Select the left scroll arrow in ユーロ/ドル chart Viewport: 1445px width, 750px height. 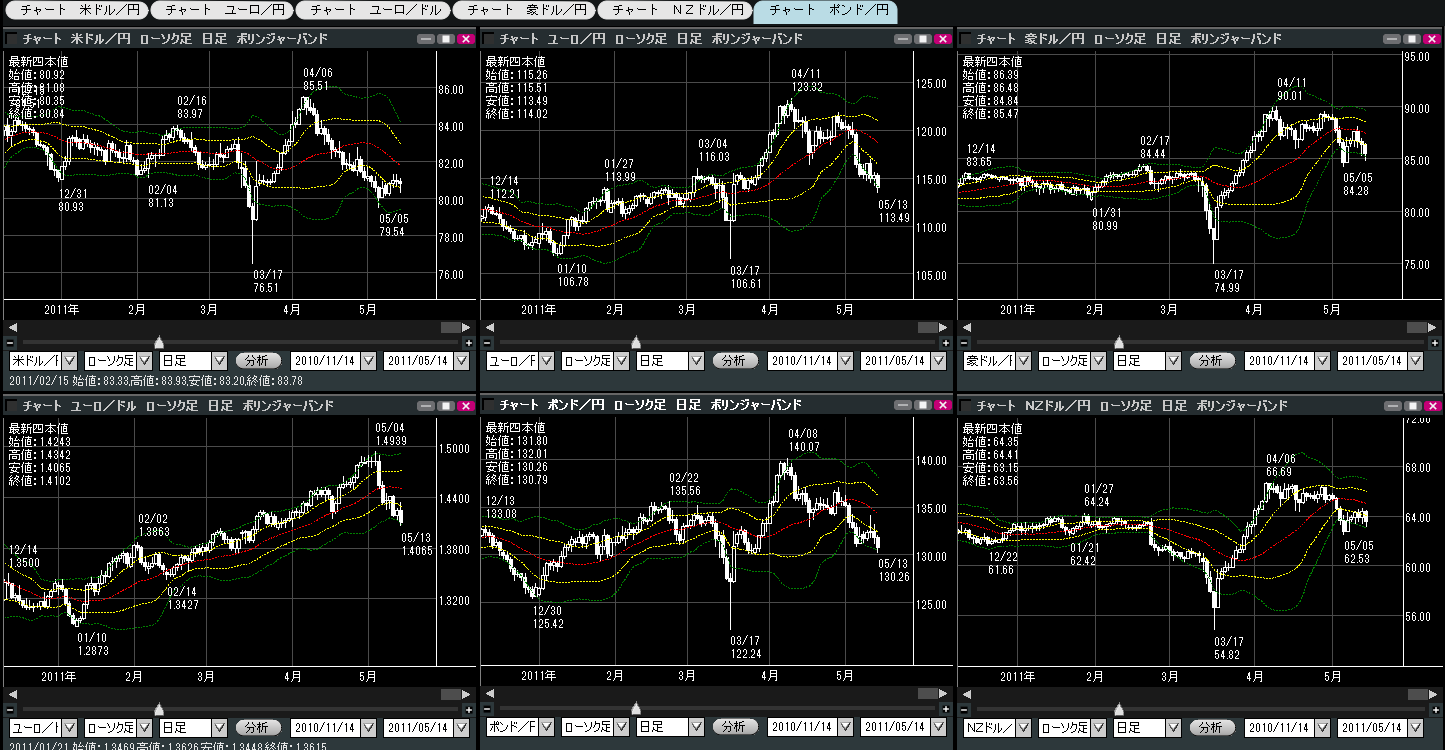point(11,694)
